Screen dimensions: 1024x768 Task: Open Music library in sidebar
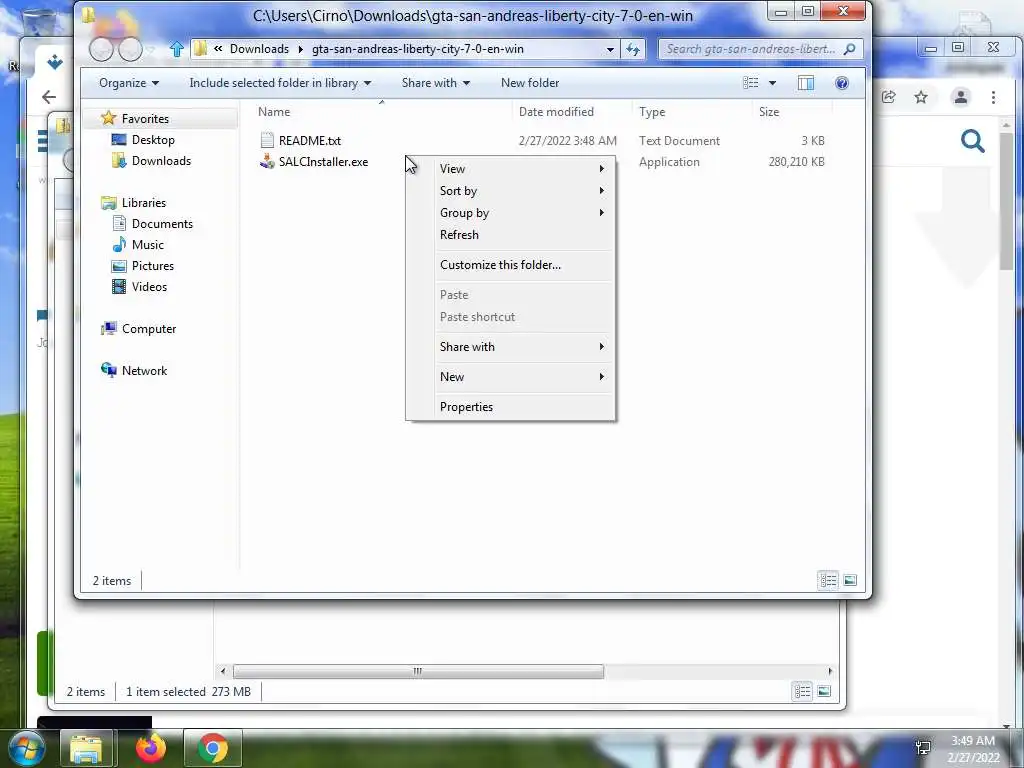pos(148,244)
